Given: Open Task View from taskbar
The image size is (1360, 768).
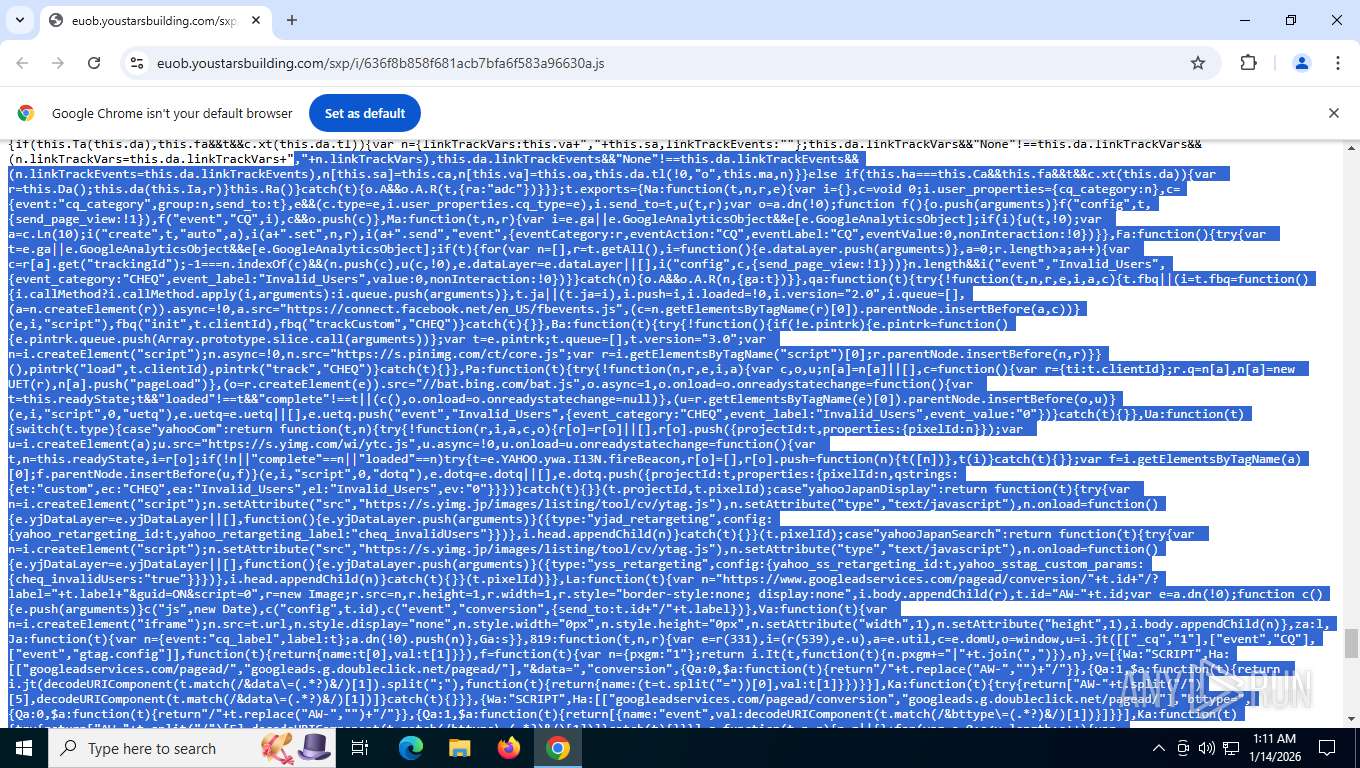Looking at the screenshot, I should [x=361, y=748].
